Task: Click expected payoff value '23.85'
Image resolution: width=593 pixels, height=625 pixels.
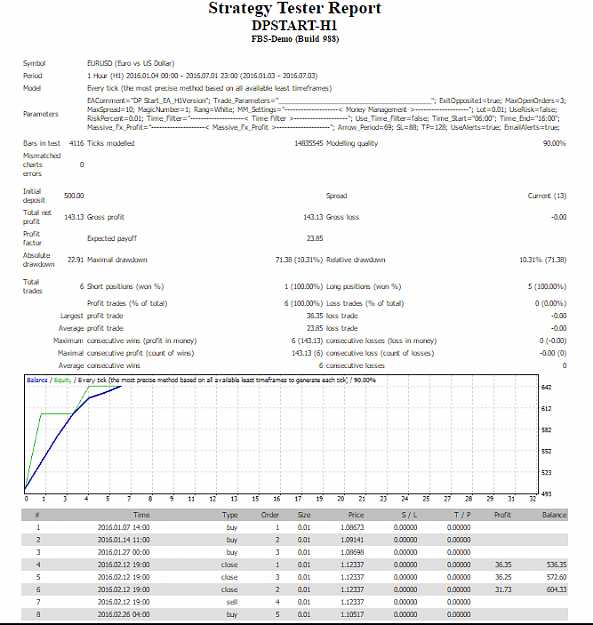Action: point(315,238)
